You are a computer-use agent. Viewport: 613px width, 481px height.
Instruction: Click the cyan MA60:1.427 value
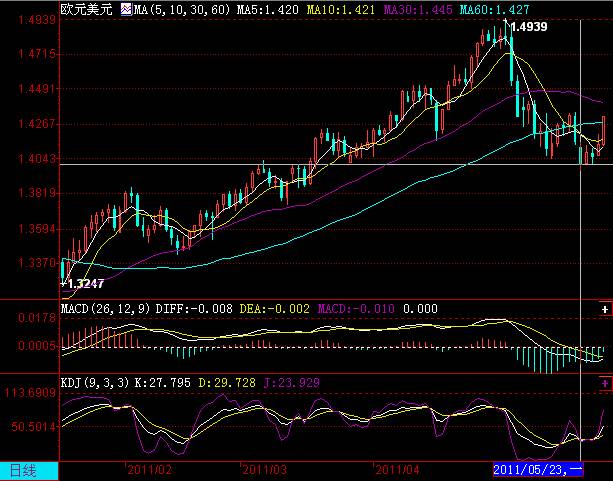(x=495, y=9)
